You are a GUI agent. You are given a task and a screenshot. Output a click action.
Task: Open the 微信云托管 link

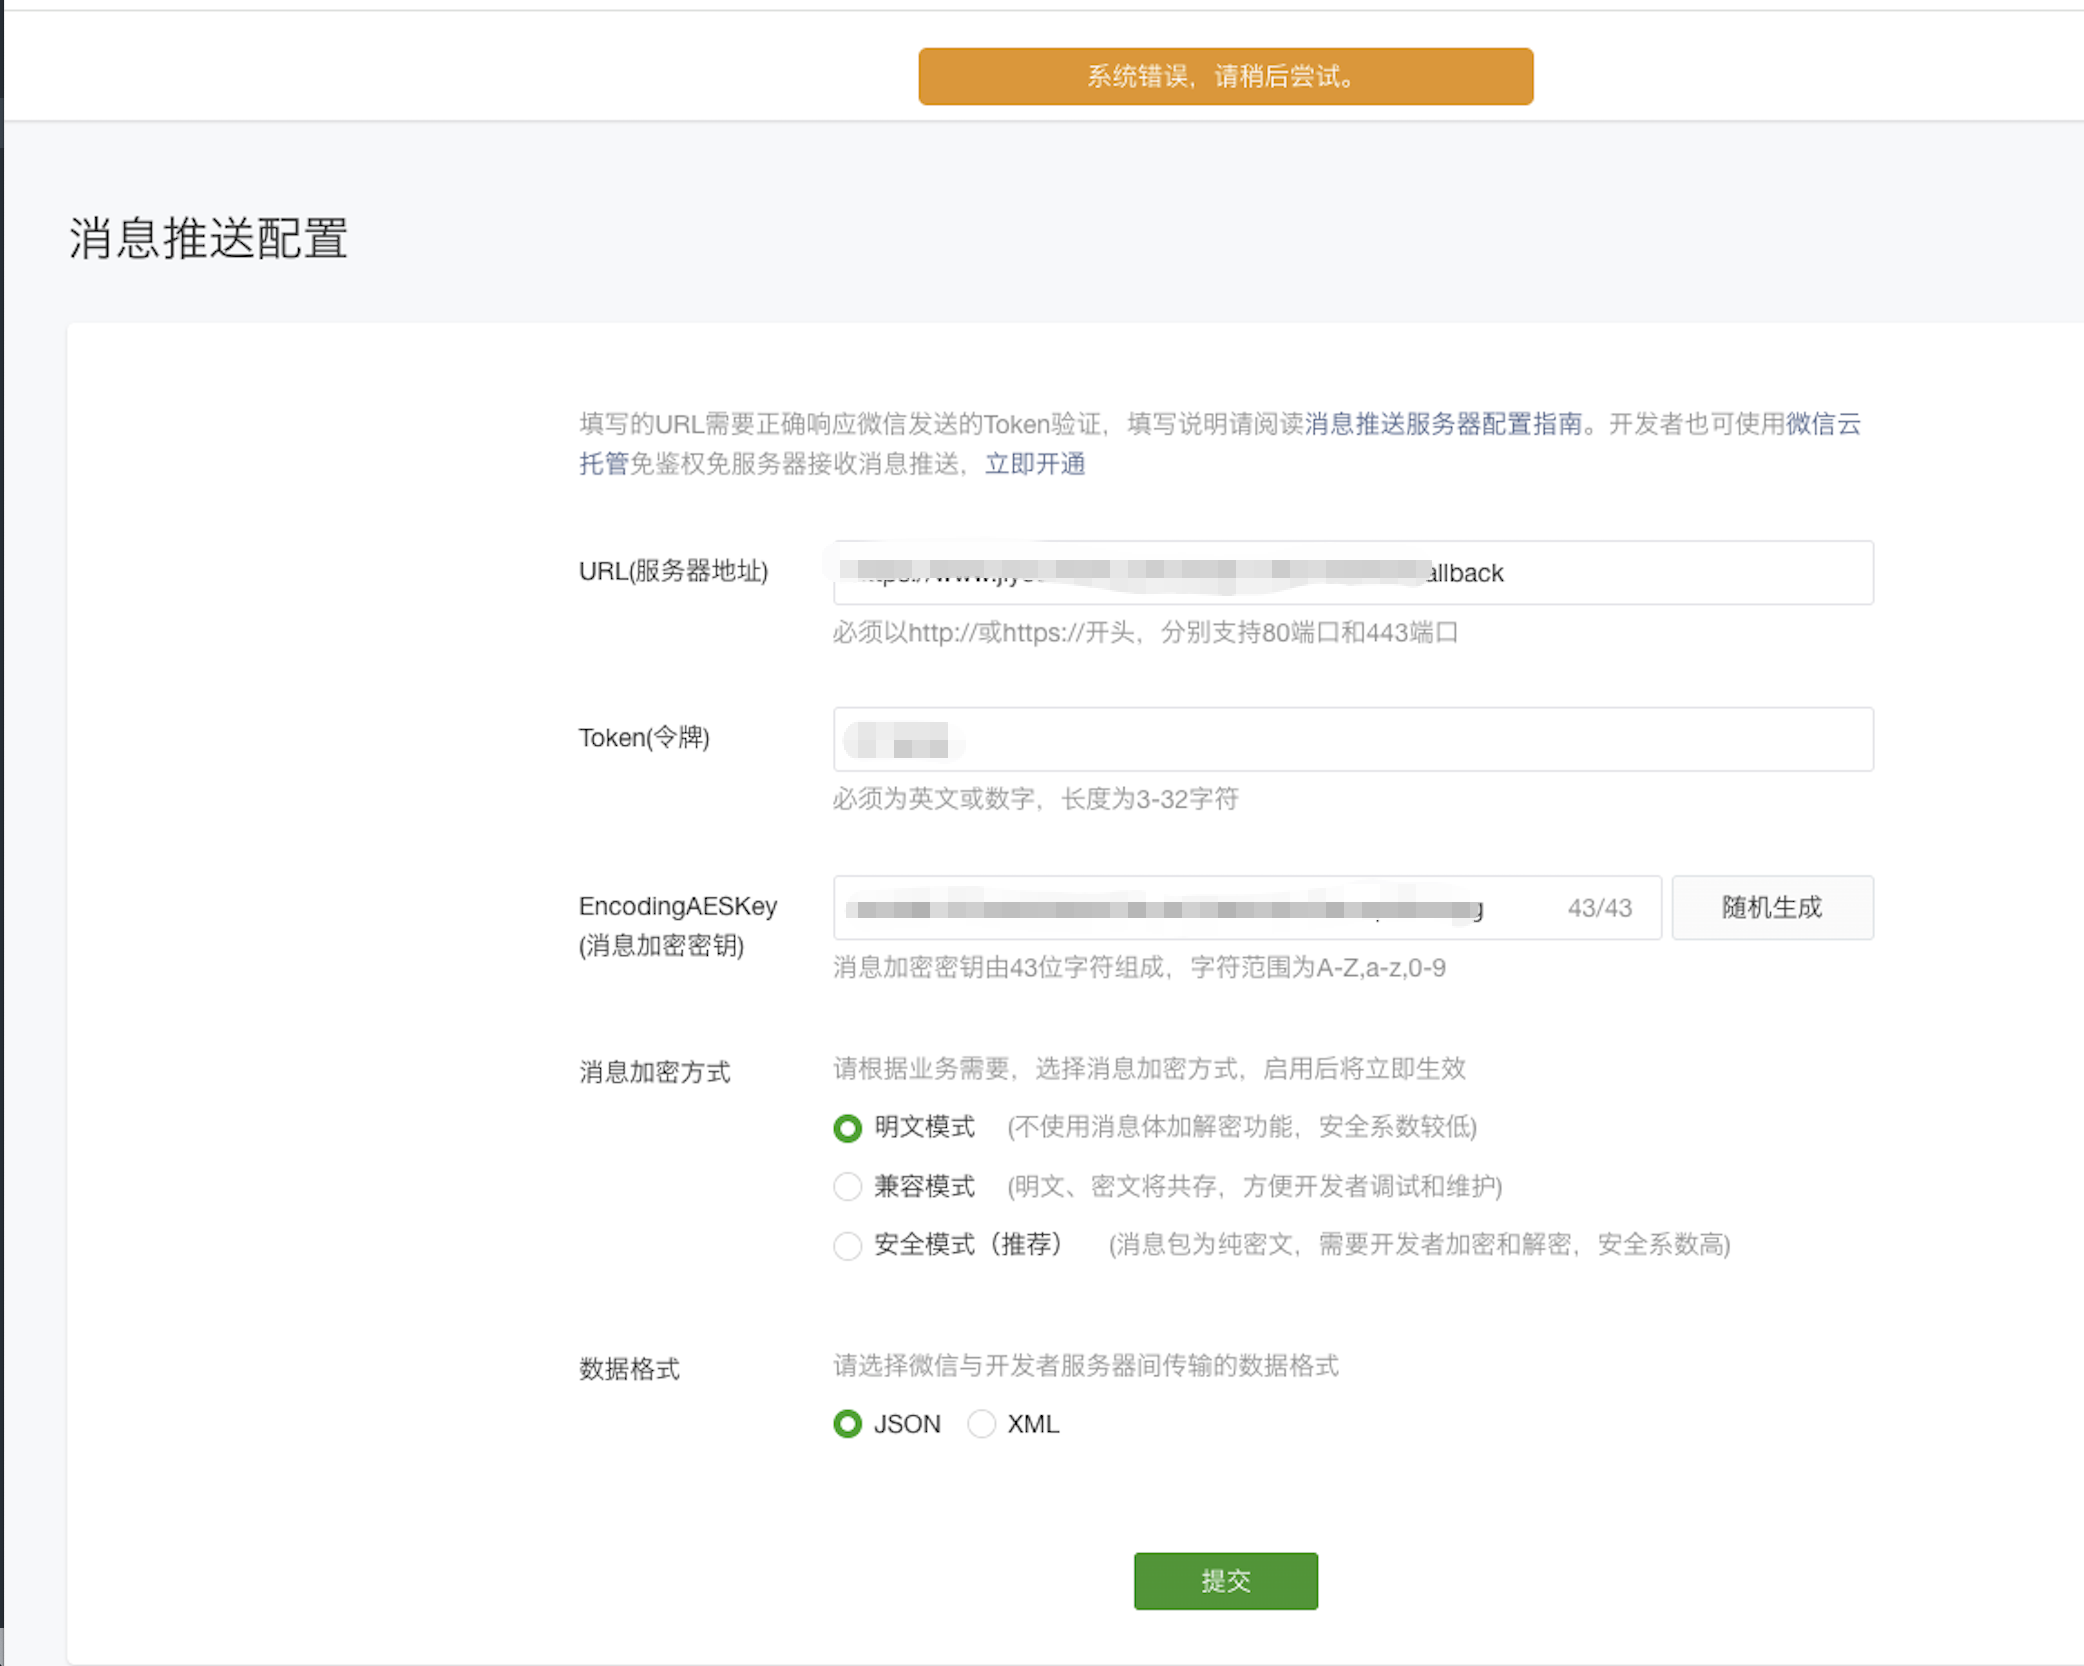click(x=1822, y=424)
